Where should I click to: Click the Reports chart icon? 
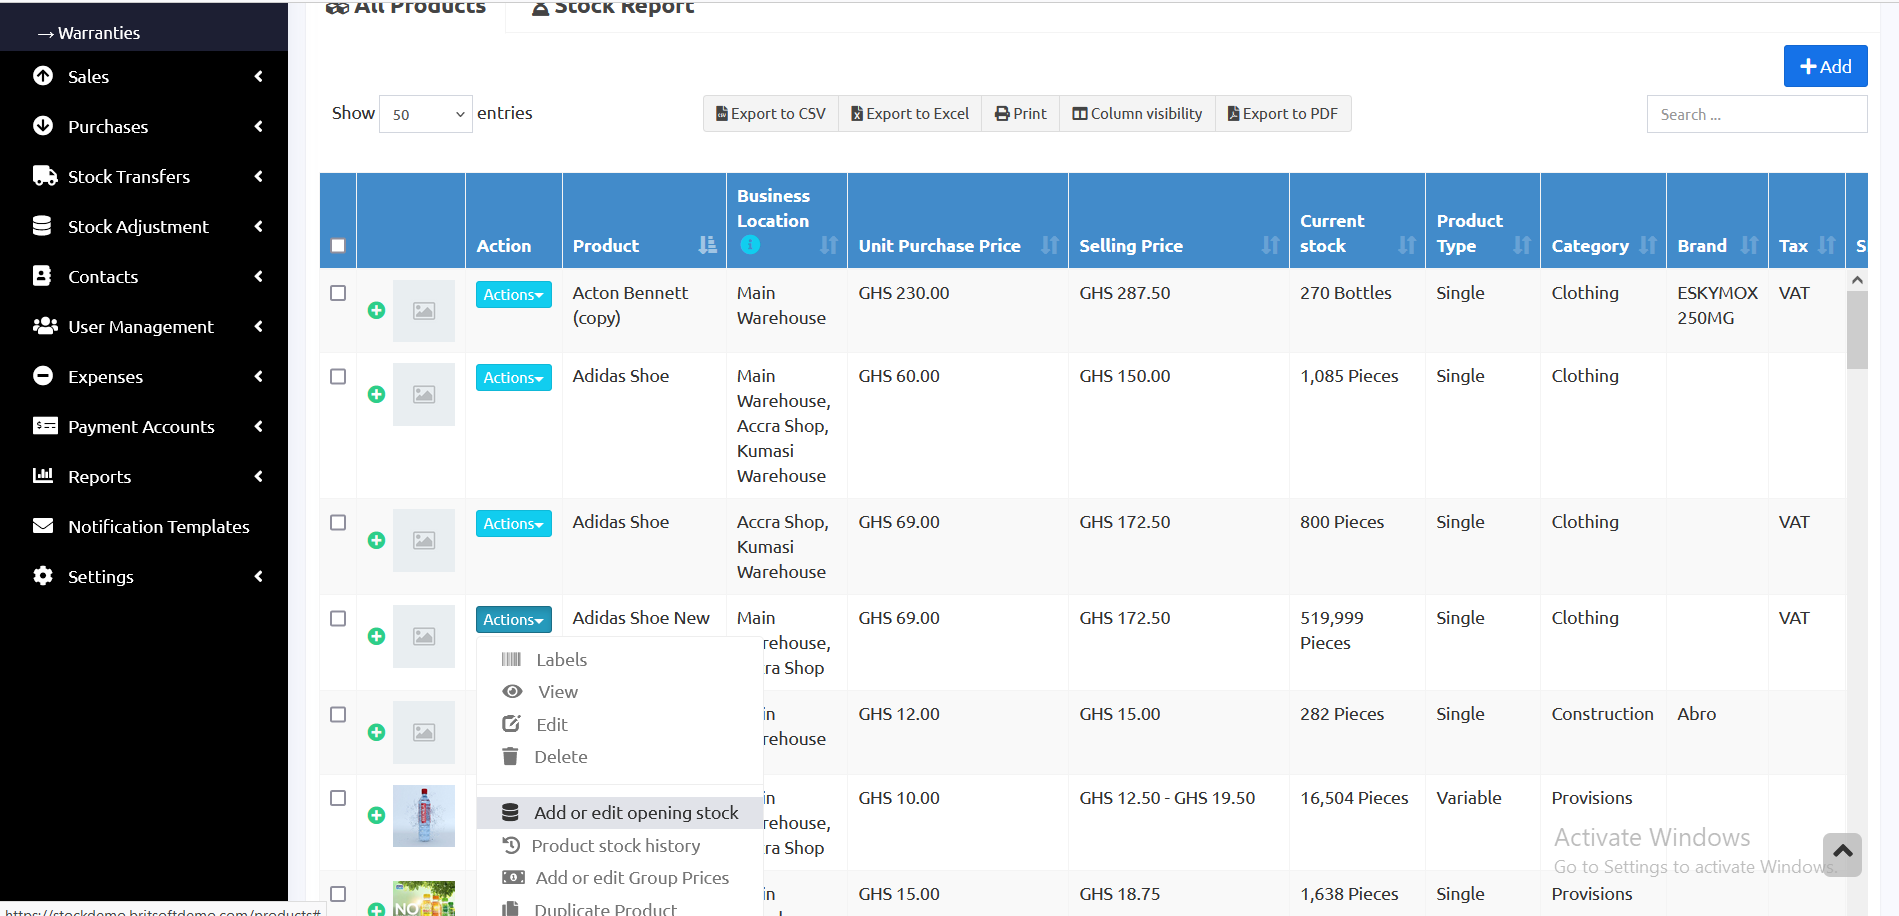click(43, 476)
